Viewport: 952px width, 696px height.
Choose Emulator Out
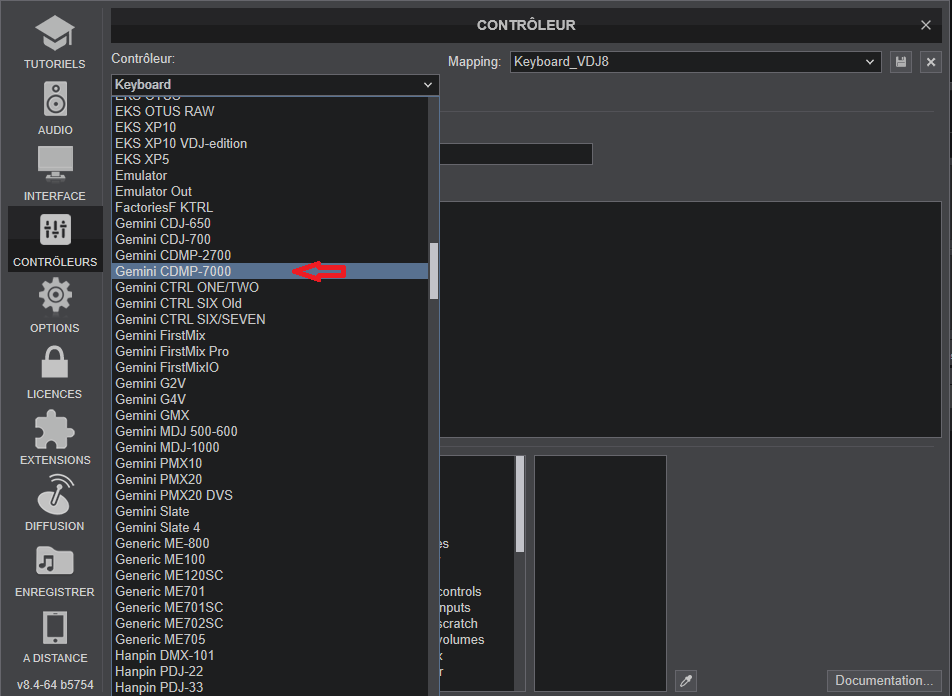270,191
